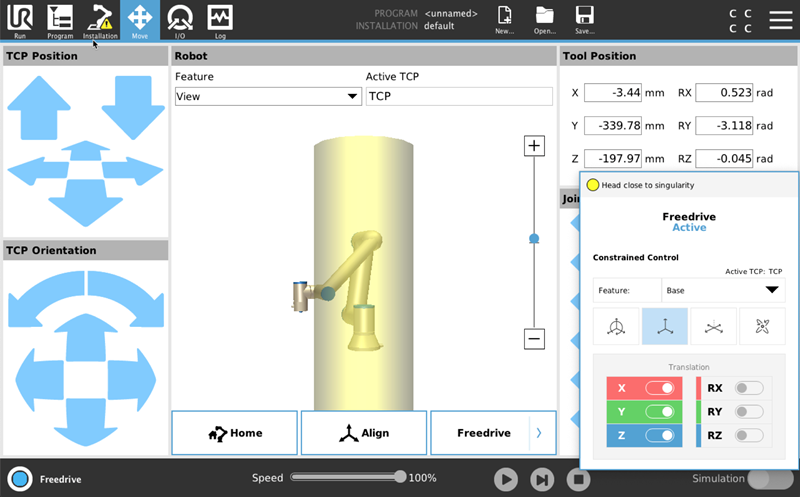Click the Align button
Screen dimensions: 800x497
(x=363, y=433)
